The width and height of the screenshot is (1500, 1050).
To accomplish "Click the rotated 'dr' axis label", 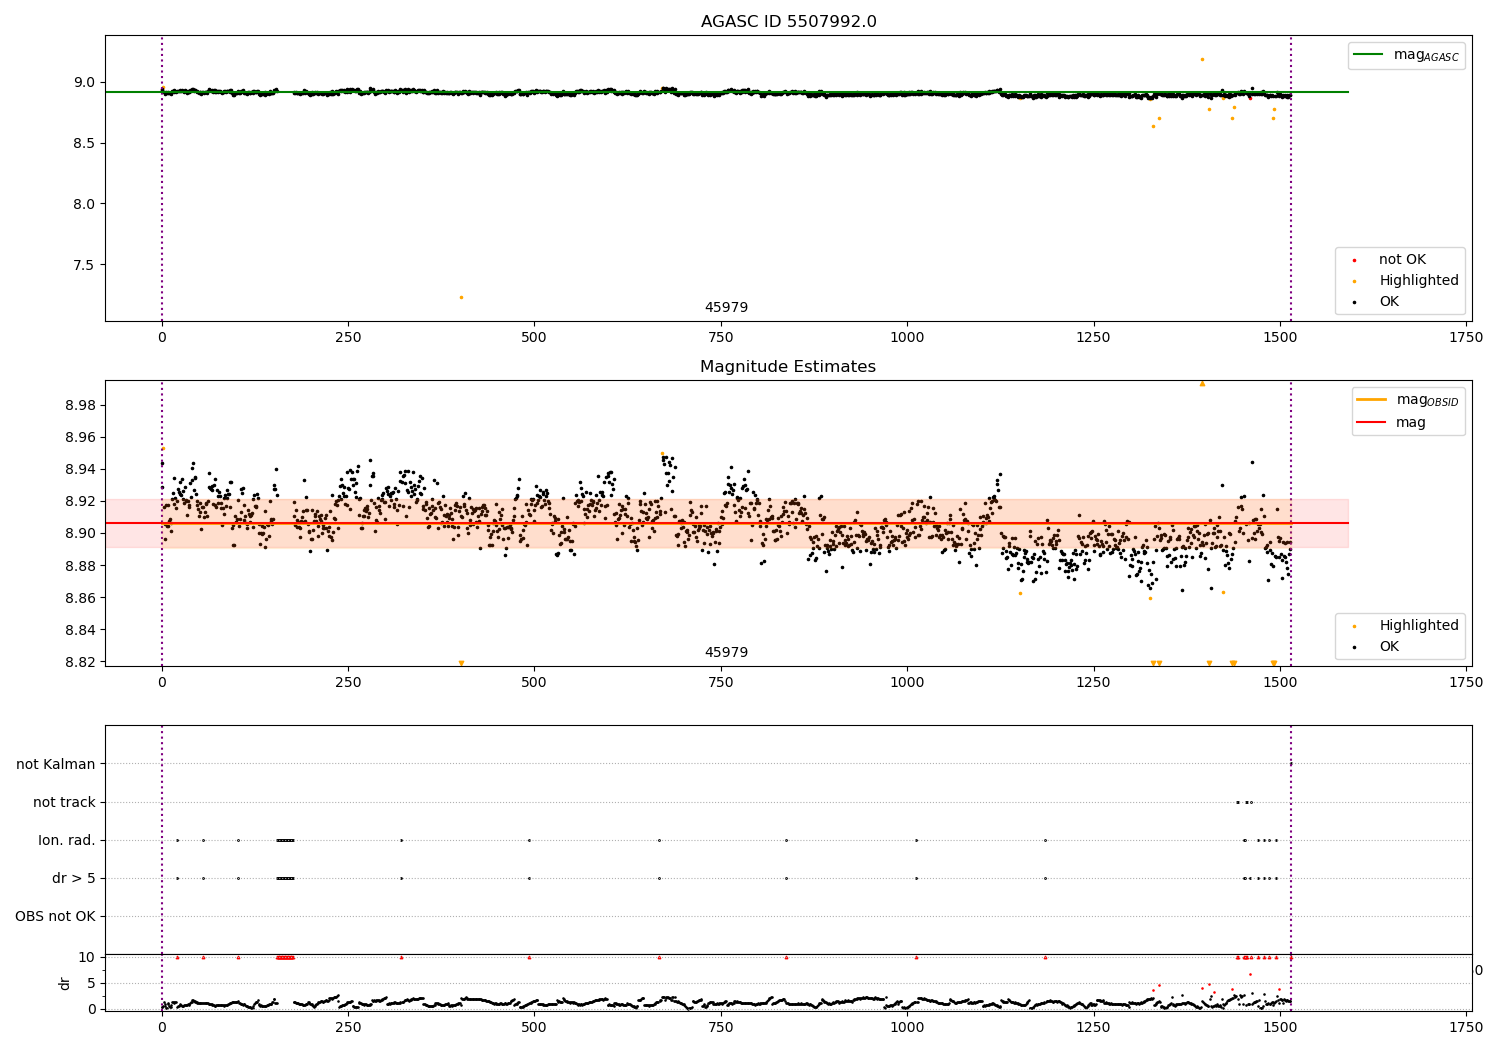I will pos(65,983).
